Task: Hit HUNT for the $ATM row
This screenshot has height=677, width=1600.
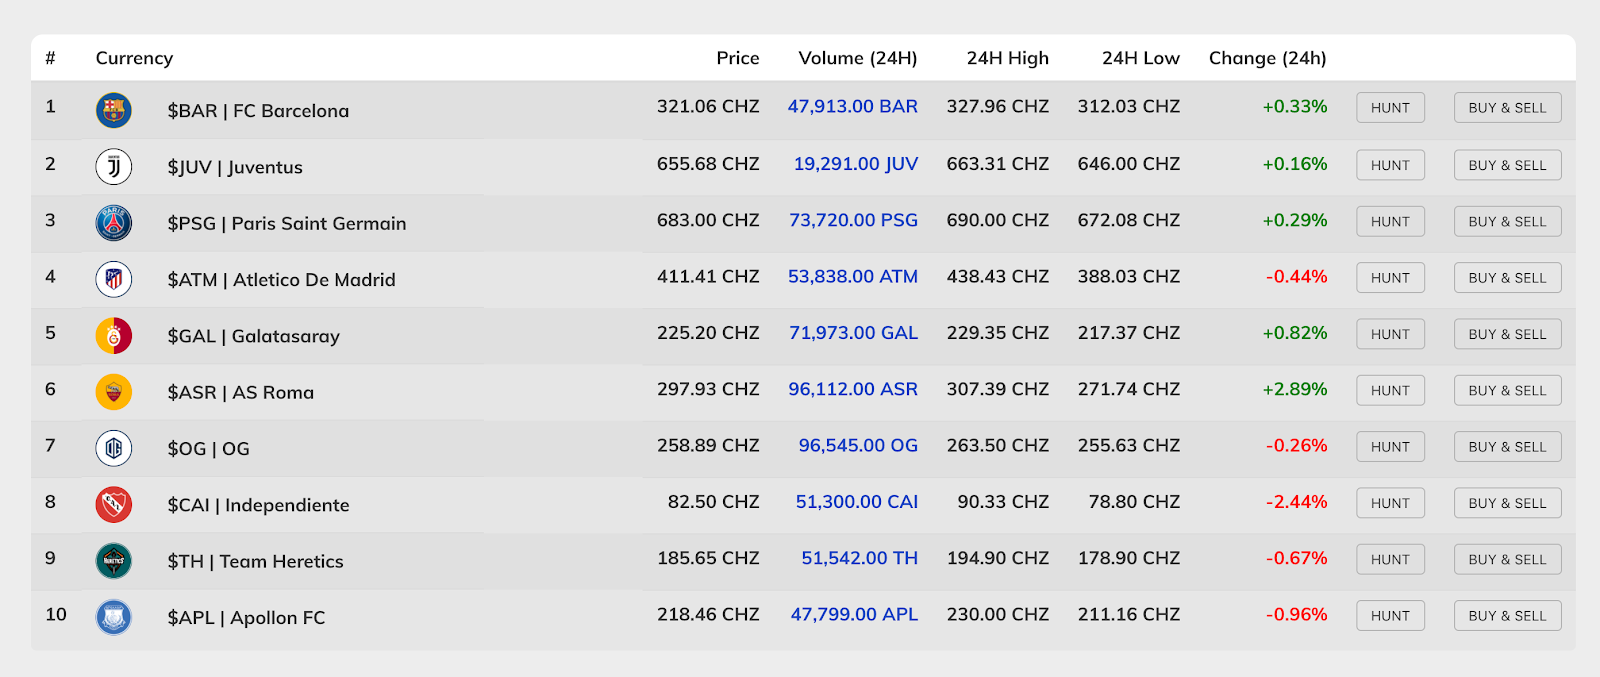Action: point(1390,278)
